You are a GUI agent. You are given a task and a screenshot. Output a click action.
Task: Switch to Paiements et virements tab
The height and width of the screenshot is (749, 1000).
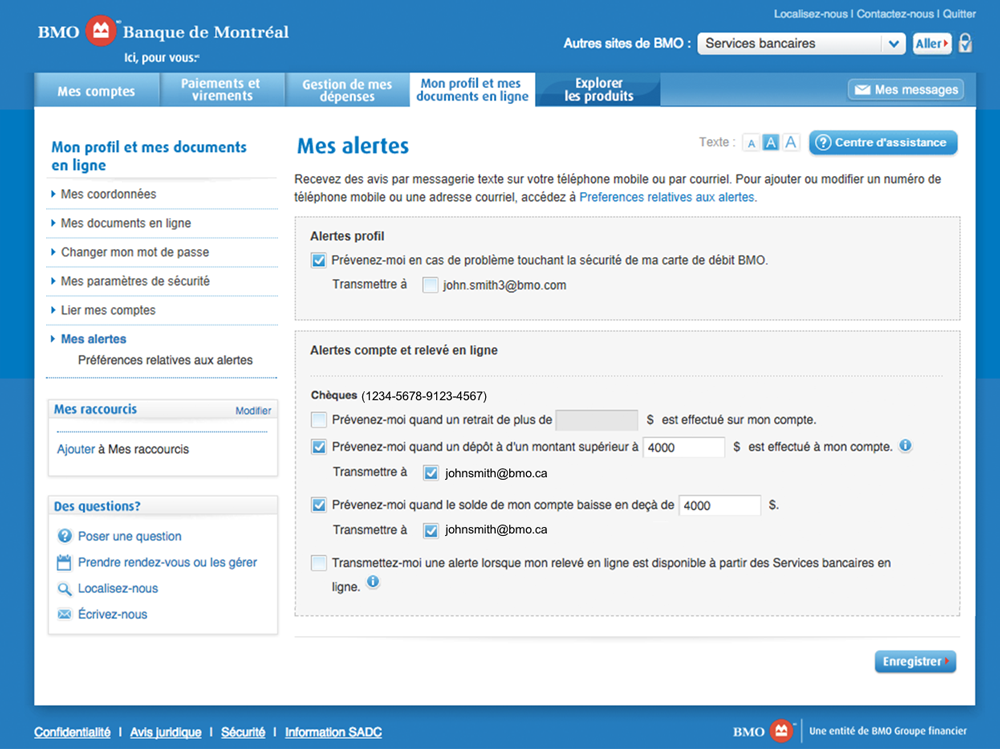click(x=220, y=90)
